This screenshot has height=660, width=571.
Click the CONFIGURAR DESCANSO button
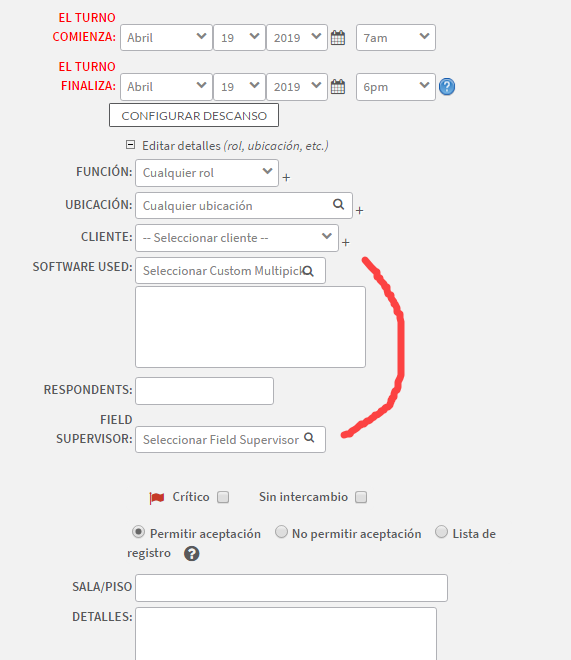(x=194, y=115)
